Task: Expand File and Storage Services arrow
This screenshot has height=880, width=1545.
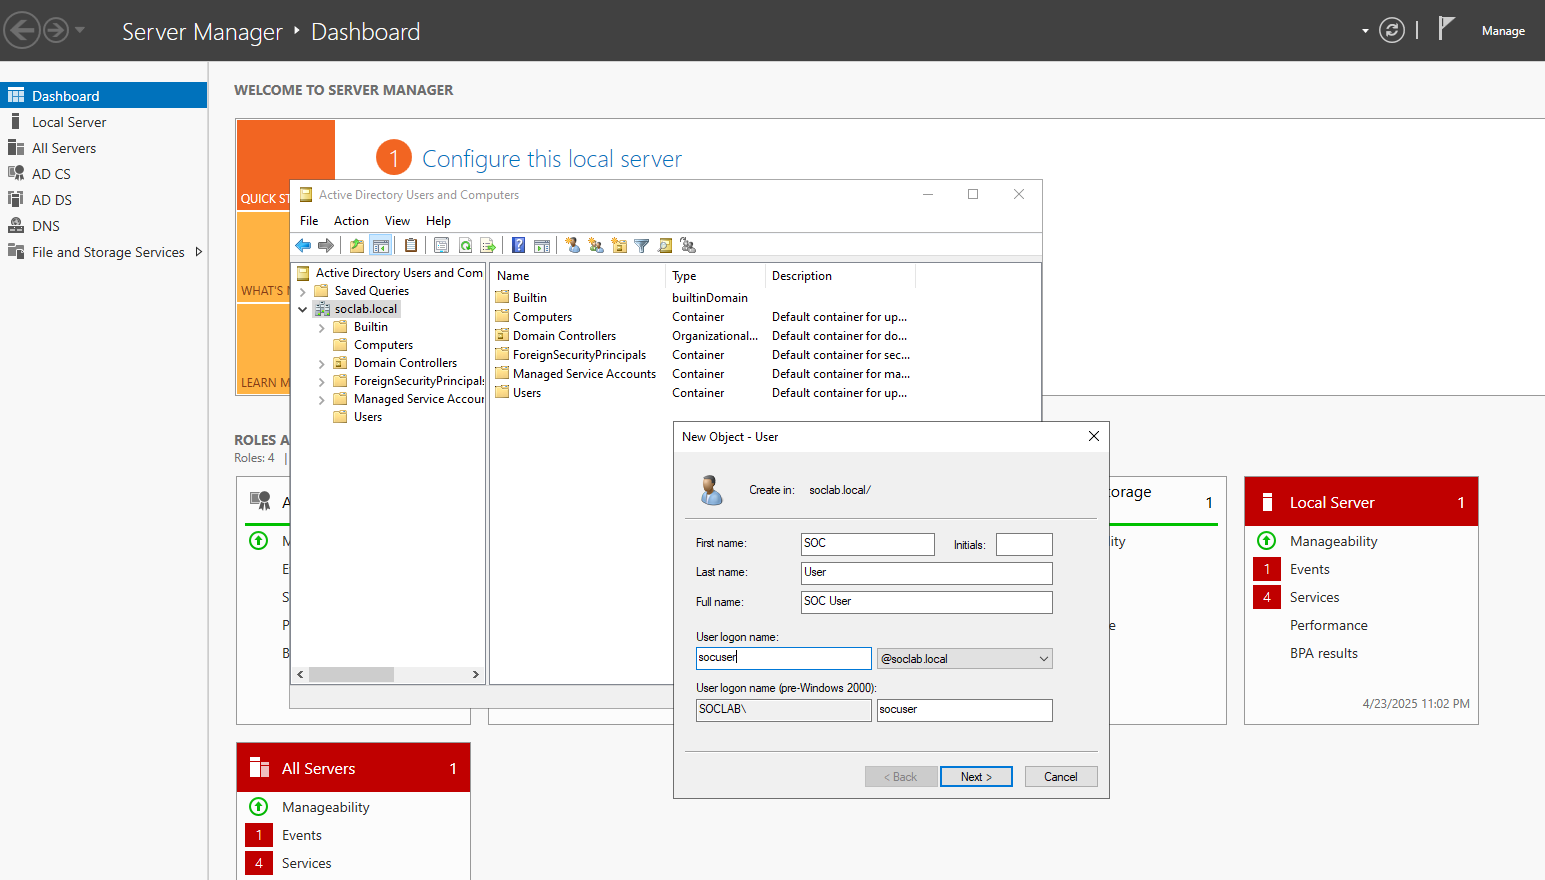Action: (198, 252)
